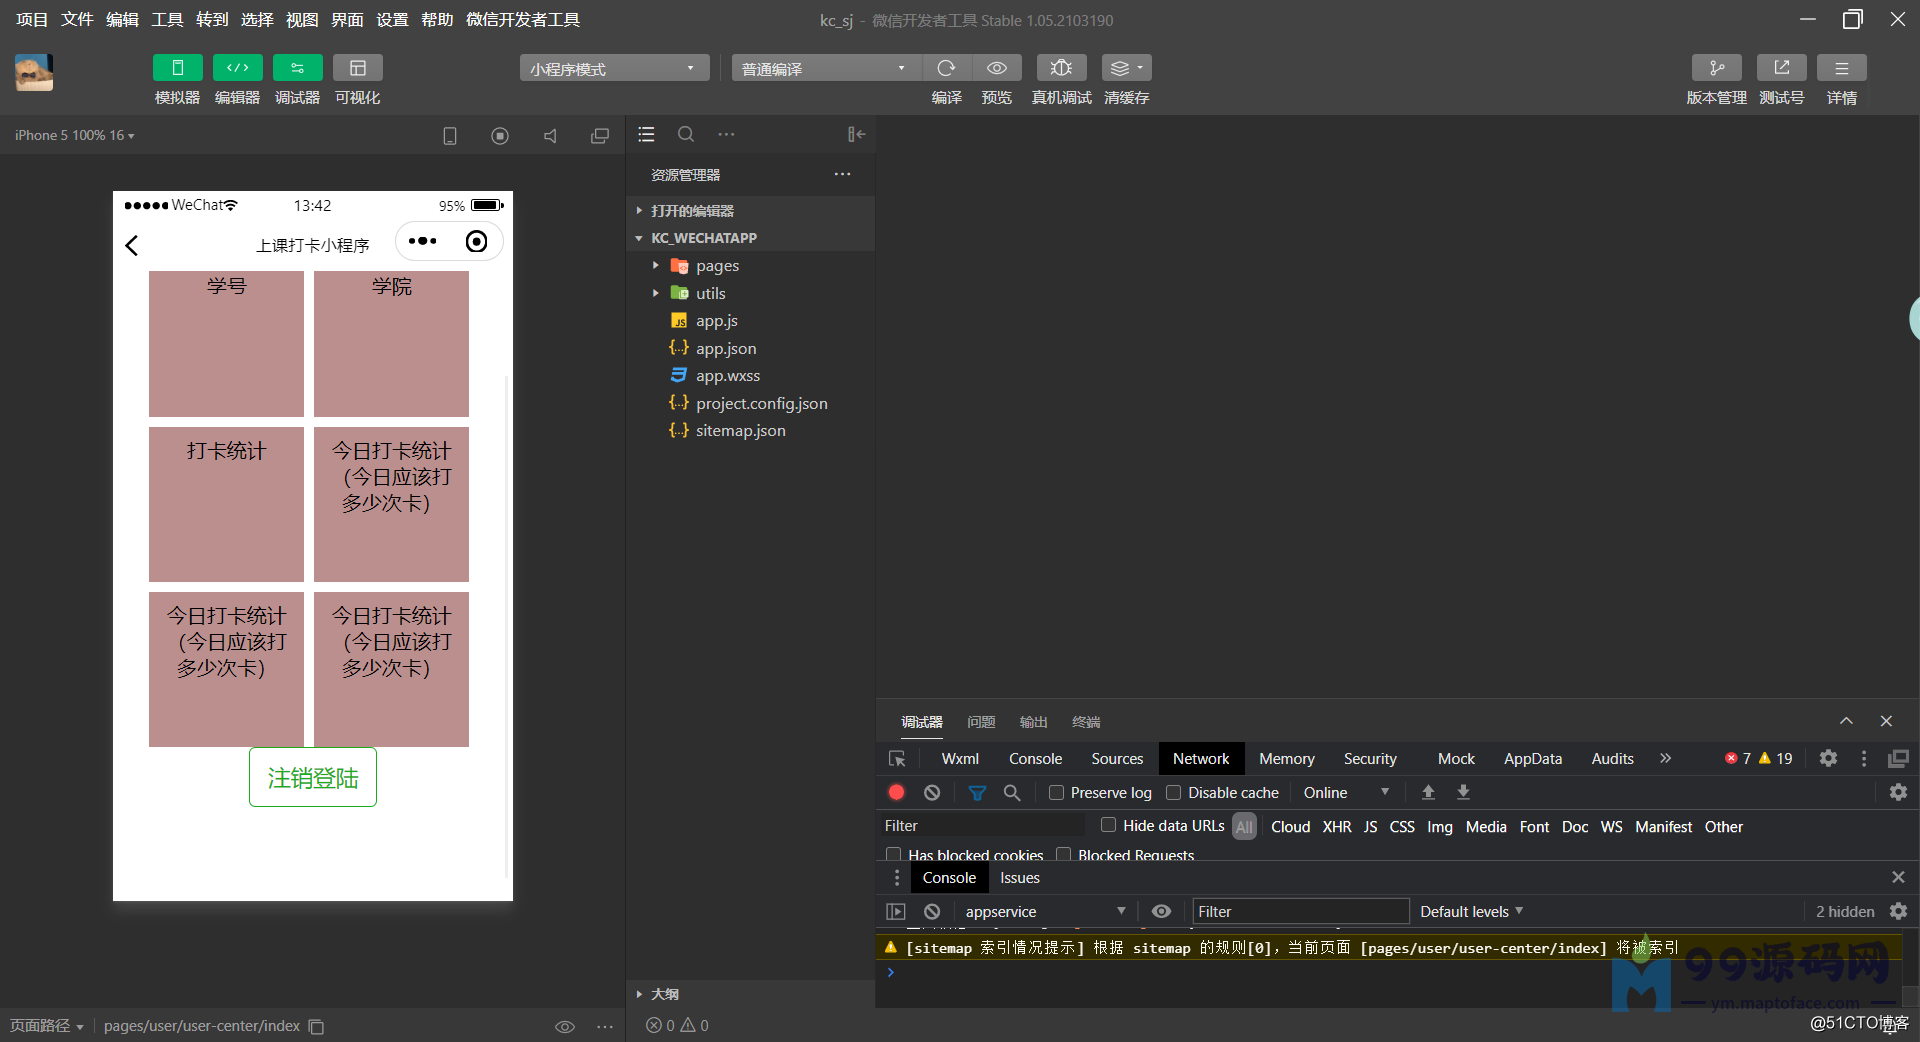
Task: Open the mini program mode dropdown
Action: coord(614,68)
